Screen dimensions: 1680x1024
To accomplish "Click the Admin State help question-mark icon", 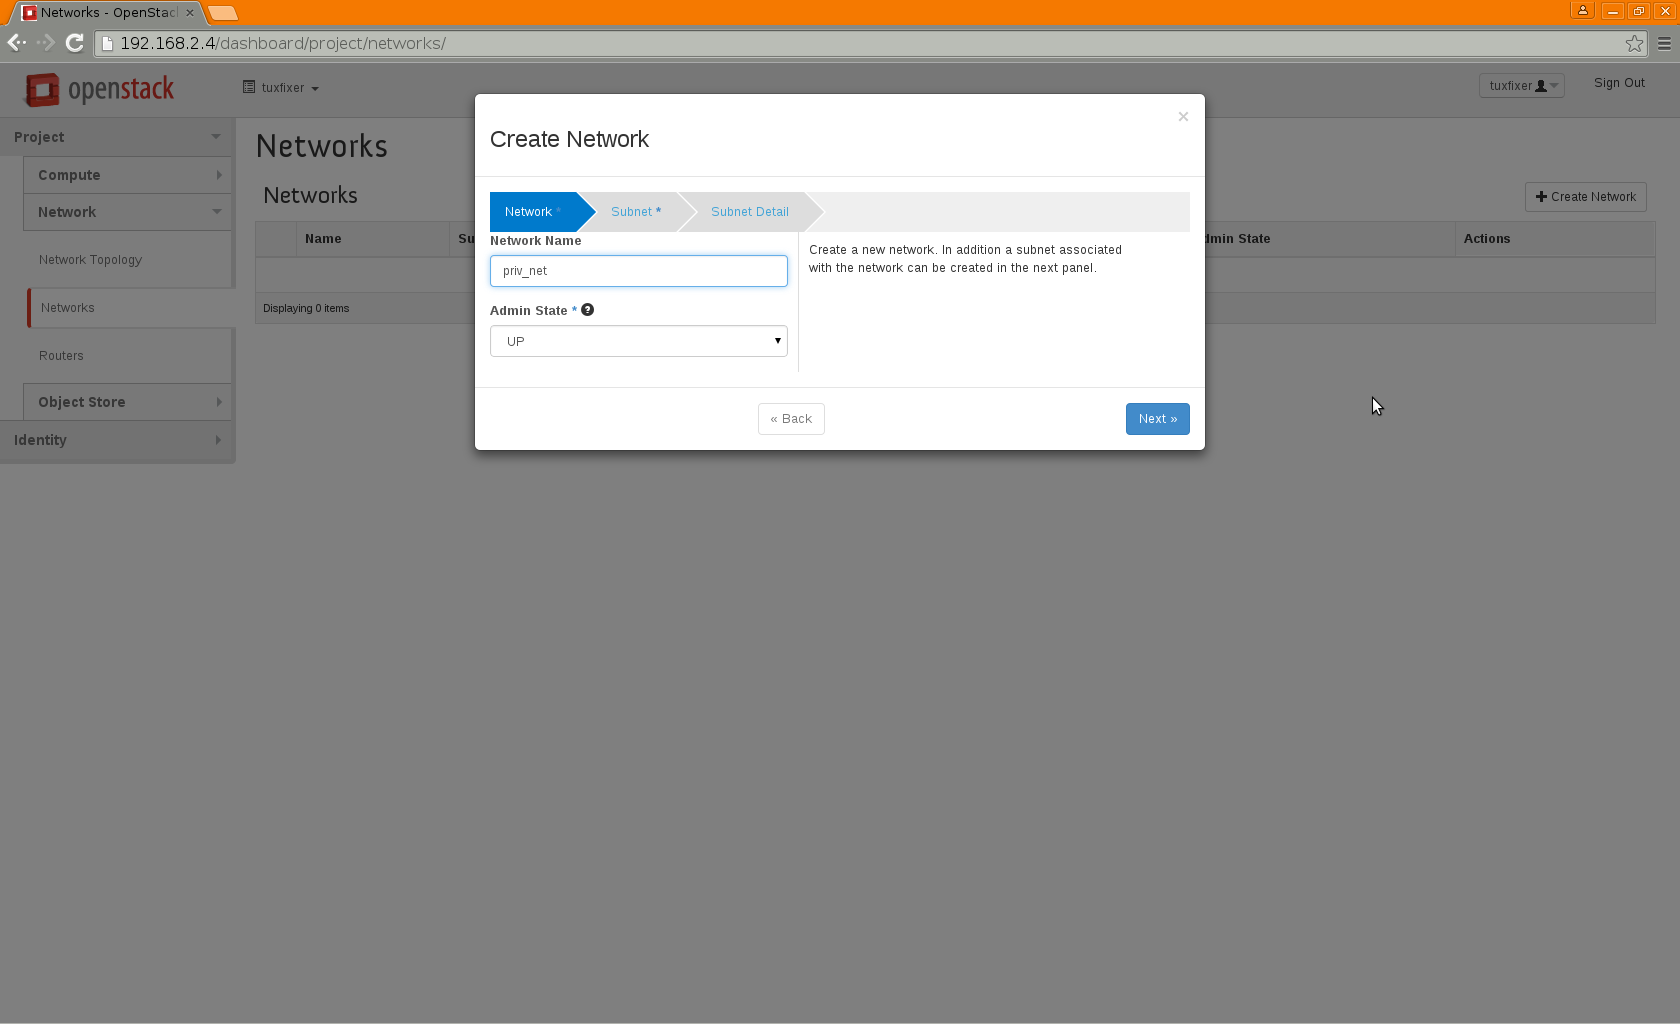I will point(588,310).
